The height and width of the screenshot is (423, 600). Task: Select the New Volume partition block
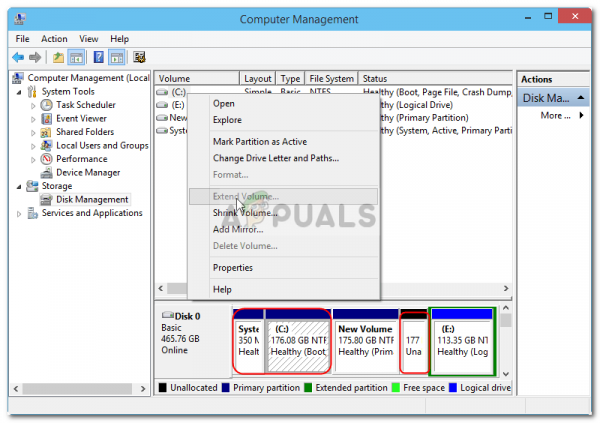click(x=366, y=341)
